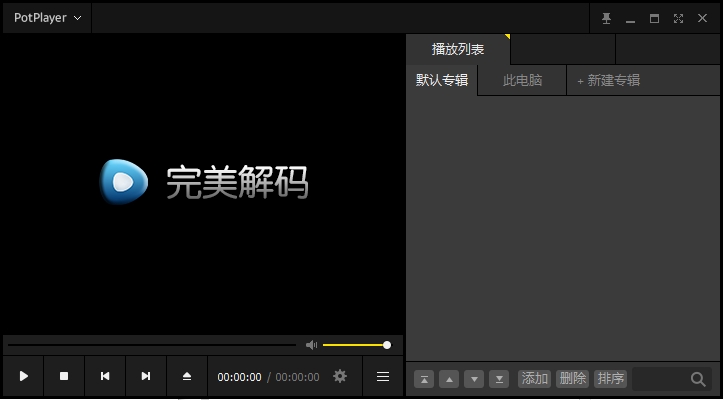This screenshot has width=724, height=400.
Task: Create a new album with + 新建专辑
Action: 609,80
